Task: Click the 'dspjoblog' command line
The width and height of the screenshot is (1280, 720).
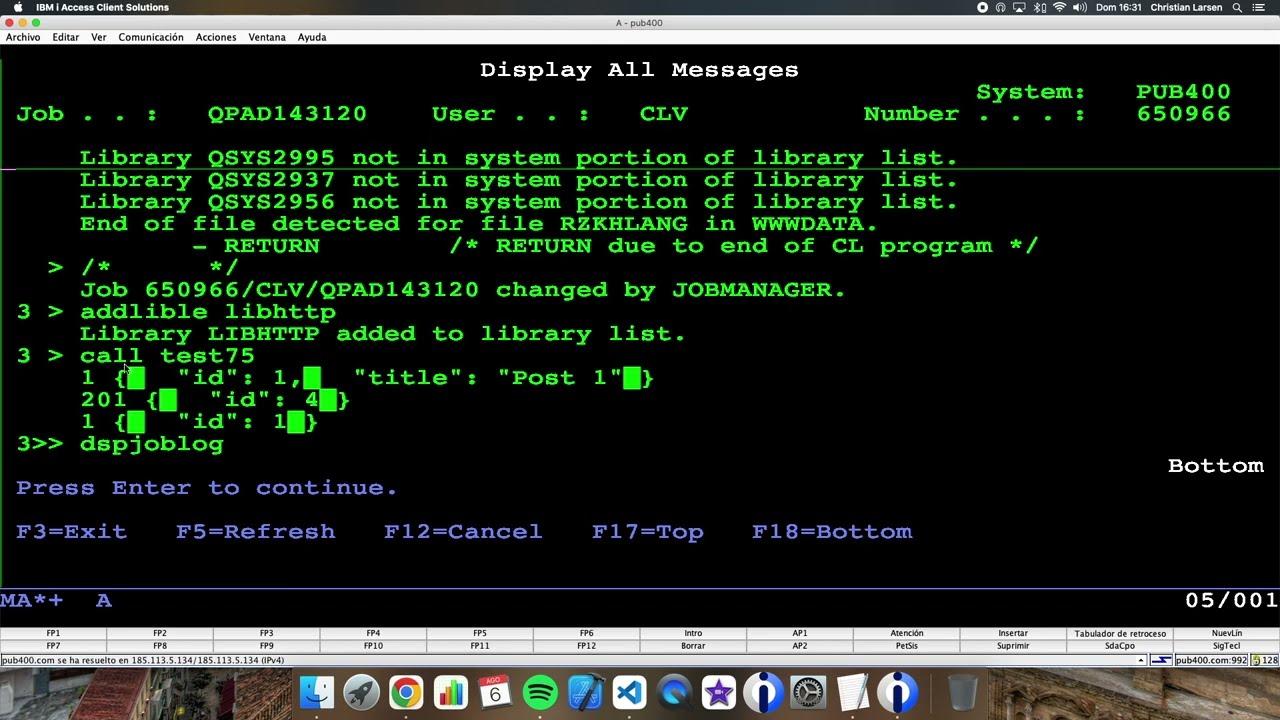Action: [x=152, y=444]
